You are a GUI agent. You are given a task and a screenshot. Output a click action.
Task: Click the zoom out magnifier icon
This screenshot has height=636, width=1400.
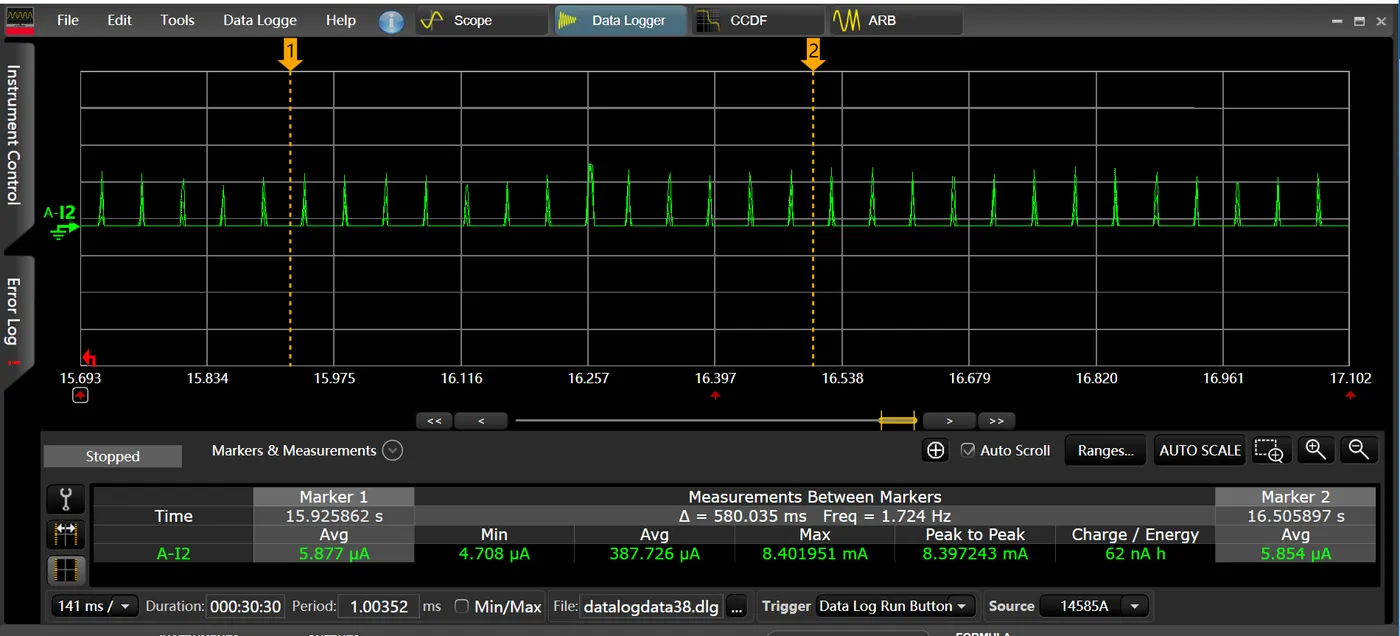coord(1358,450)
